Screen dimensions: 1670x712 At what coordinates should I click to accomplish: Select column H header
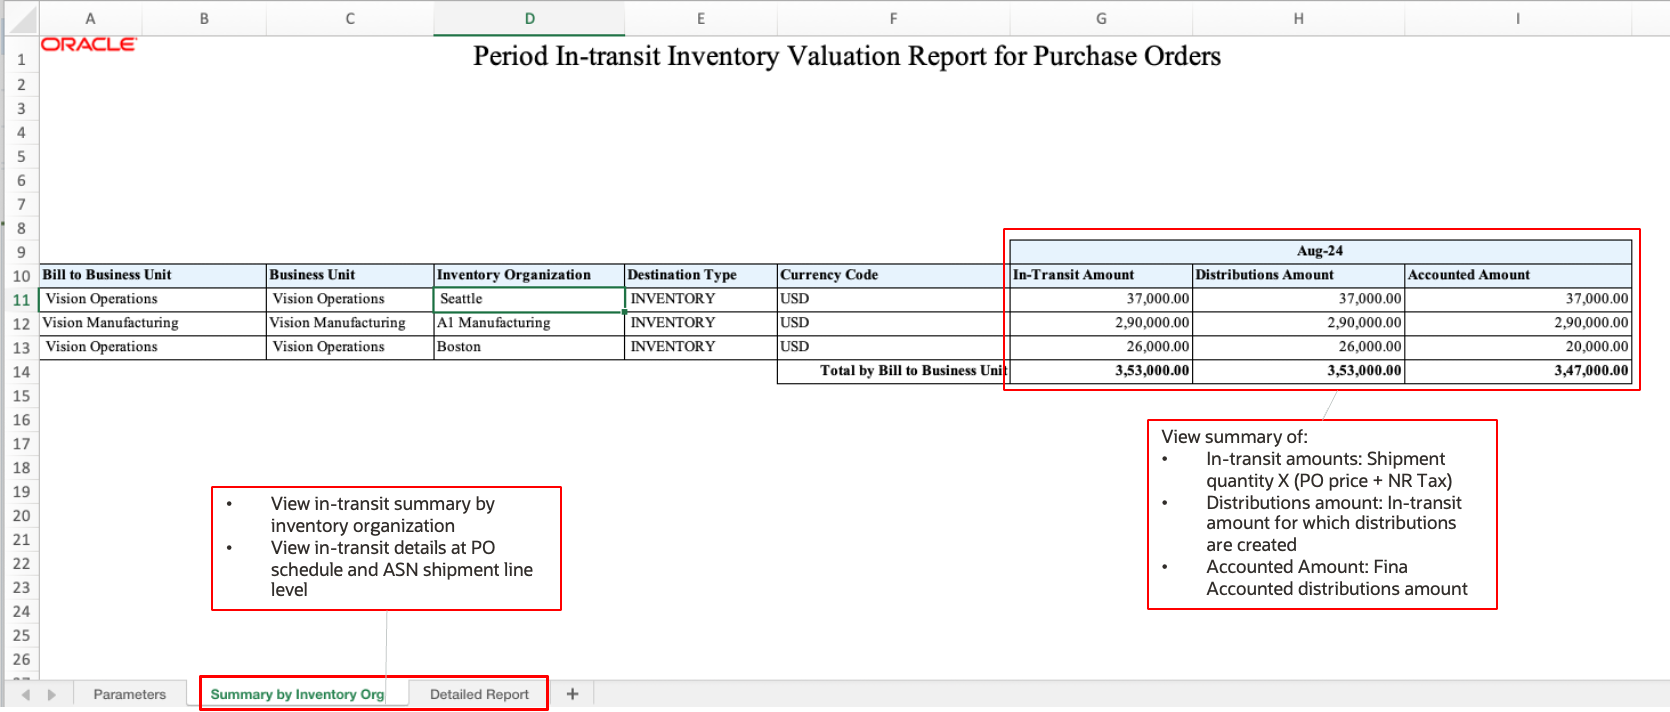1298,18
